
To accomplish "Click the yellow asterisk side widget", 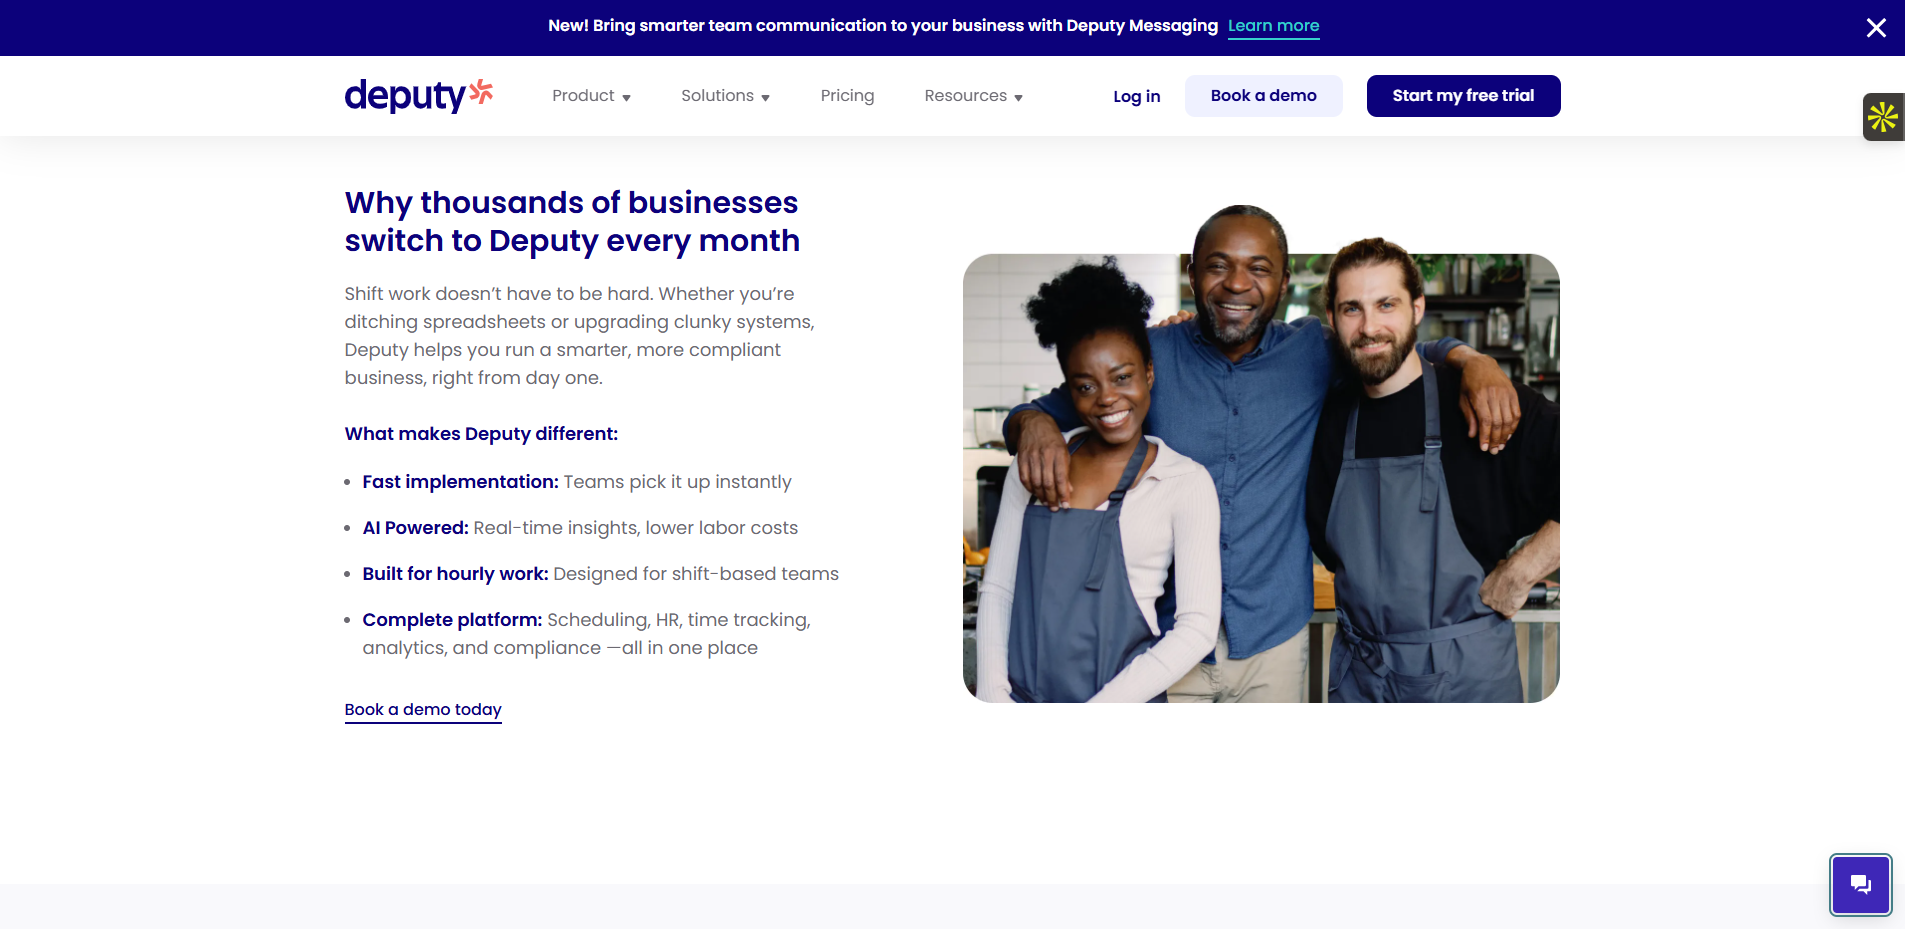I will (x=1883, y=117).
